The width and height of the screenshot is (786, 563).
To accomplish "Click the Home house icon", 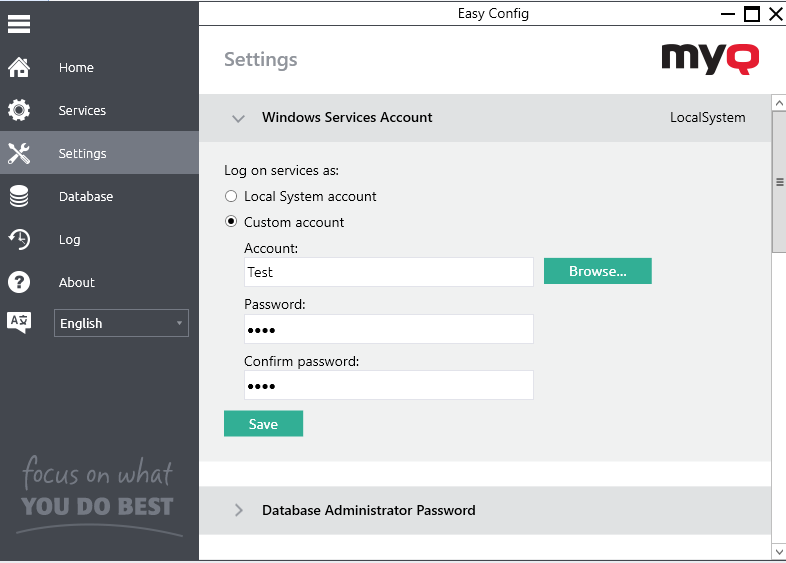I will (x=19, y=68).
